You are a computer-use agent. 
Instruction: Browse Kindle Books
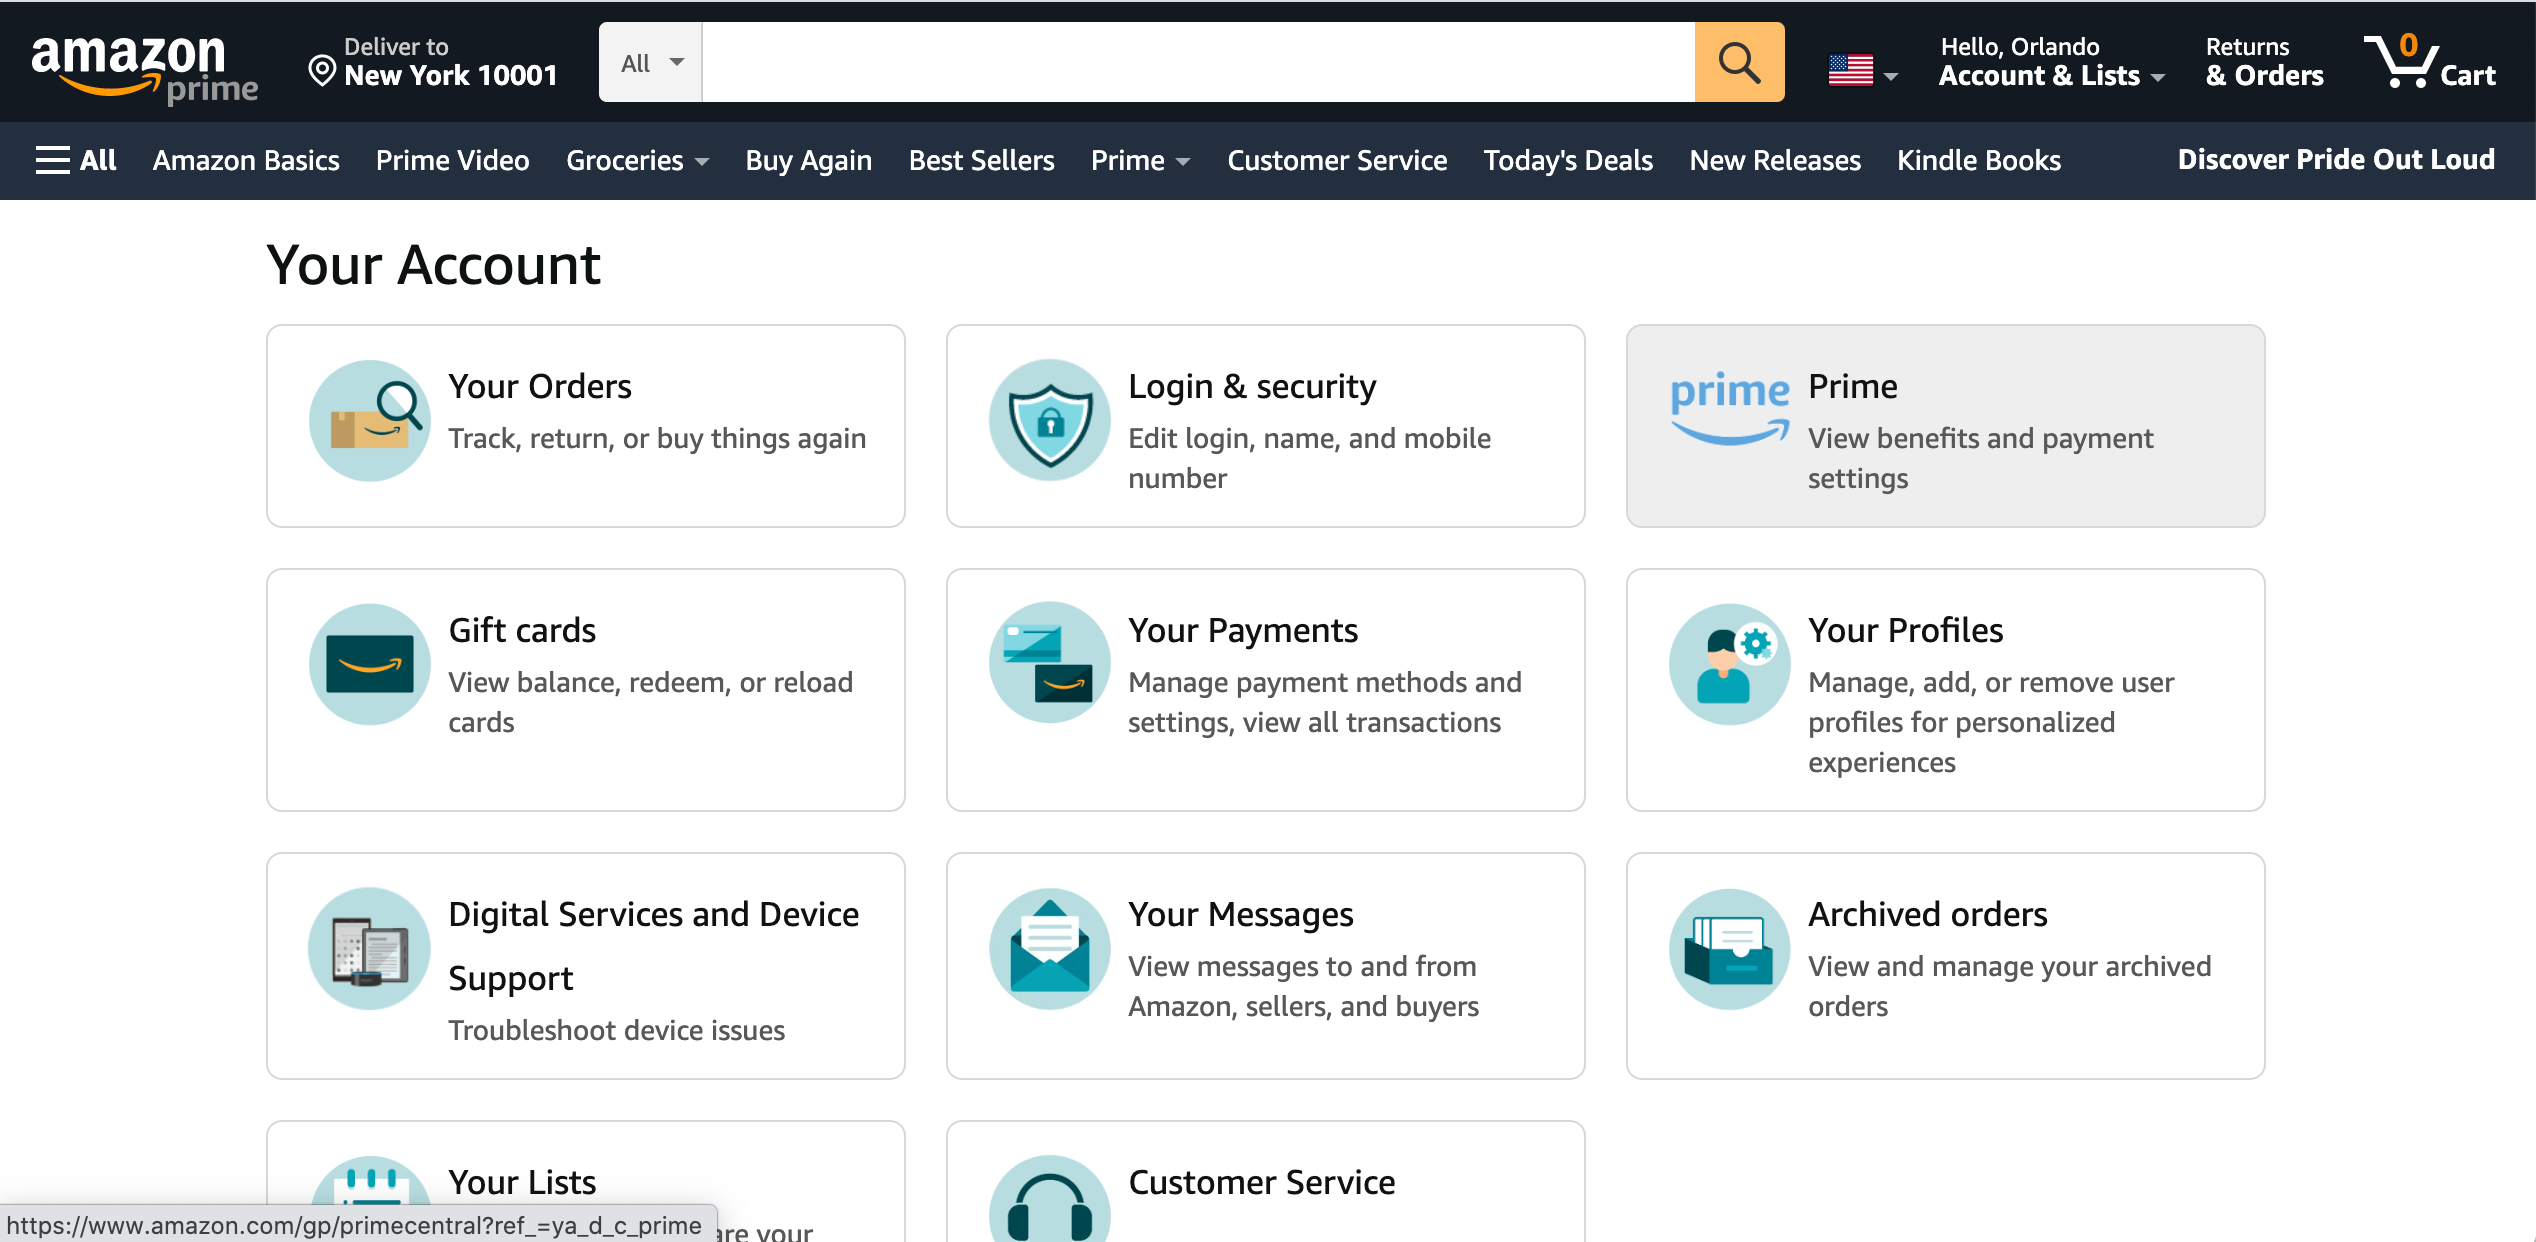1979,160
